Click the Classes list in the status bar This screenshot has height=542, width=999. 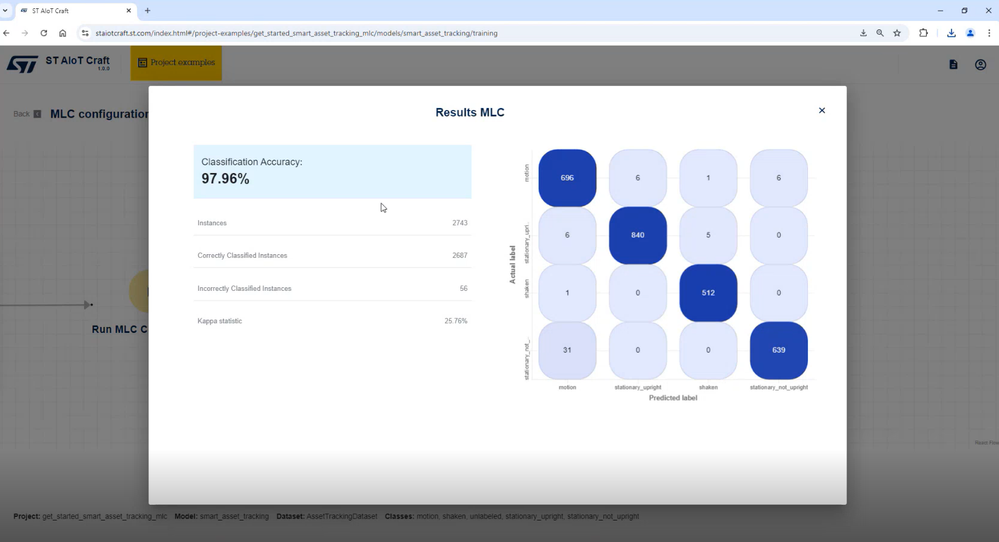click(x=512, y=517)
